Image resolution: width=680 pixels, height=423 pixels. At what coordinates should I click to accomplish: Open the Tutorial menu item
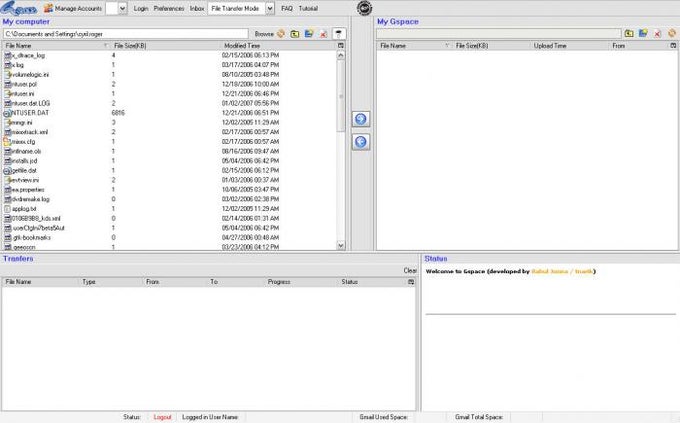308,8
